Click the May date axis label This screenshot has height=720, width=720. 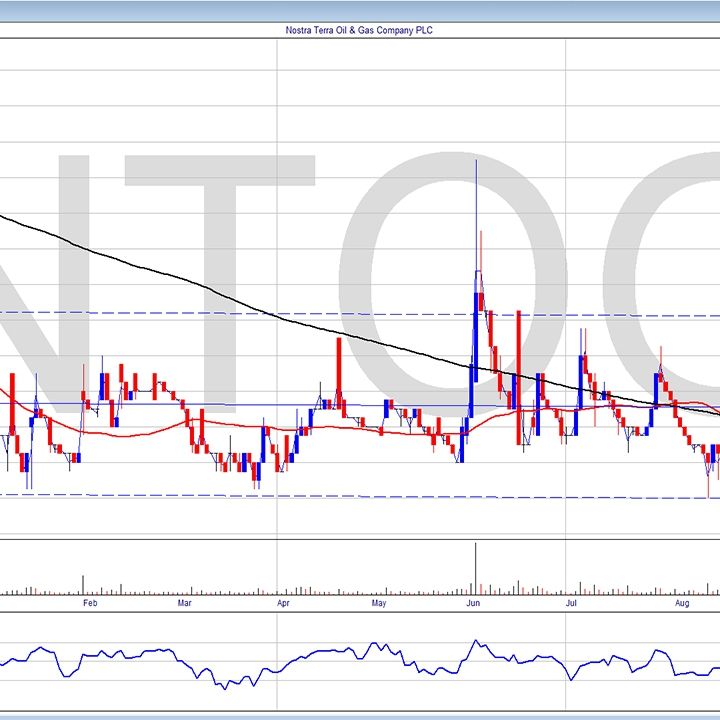379,604
